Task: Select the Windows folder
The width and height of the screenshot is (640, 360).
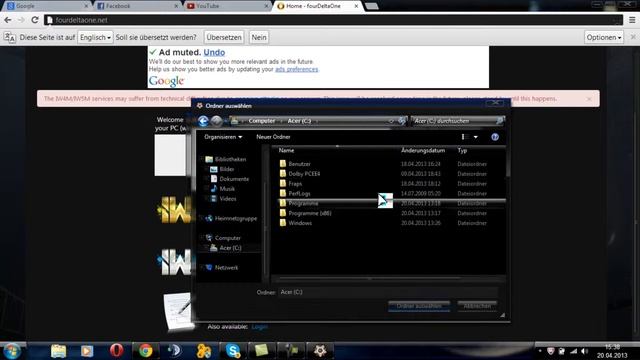Action: (x=300, y=223)
